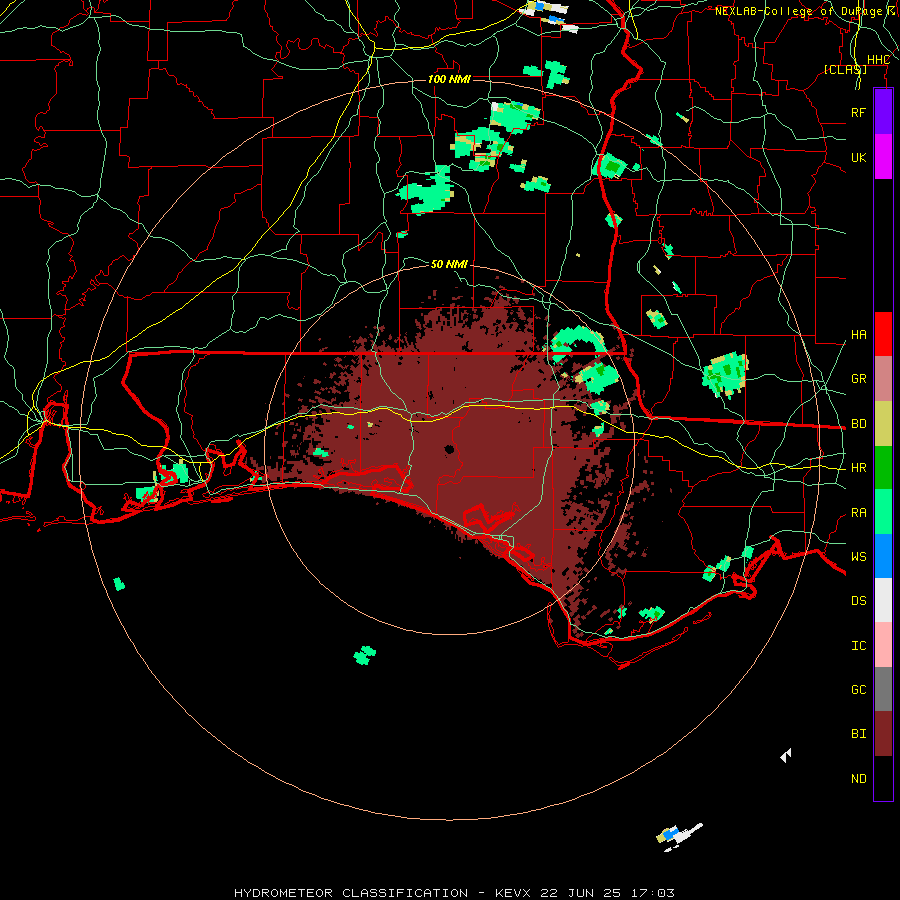The image size is (900, 900).
Task: Click the "HA" legend label
Action: [x=858, y=335]
